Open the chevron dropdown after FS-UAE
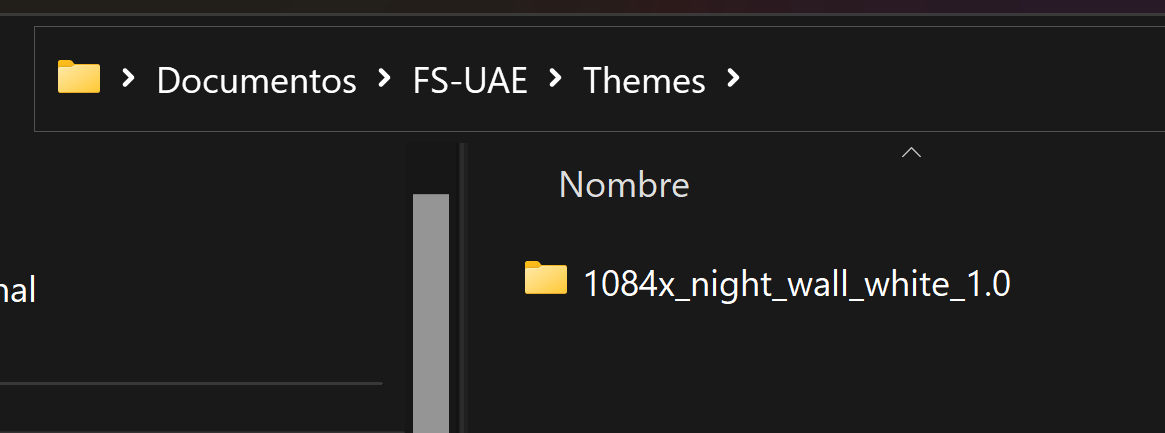The image size is (1165, 433). click(x=555, y=77)
